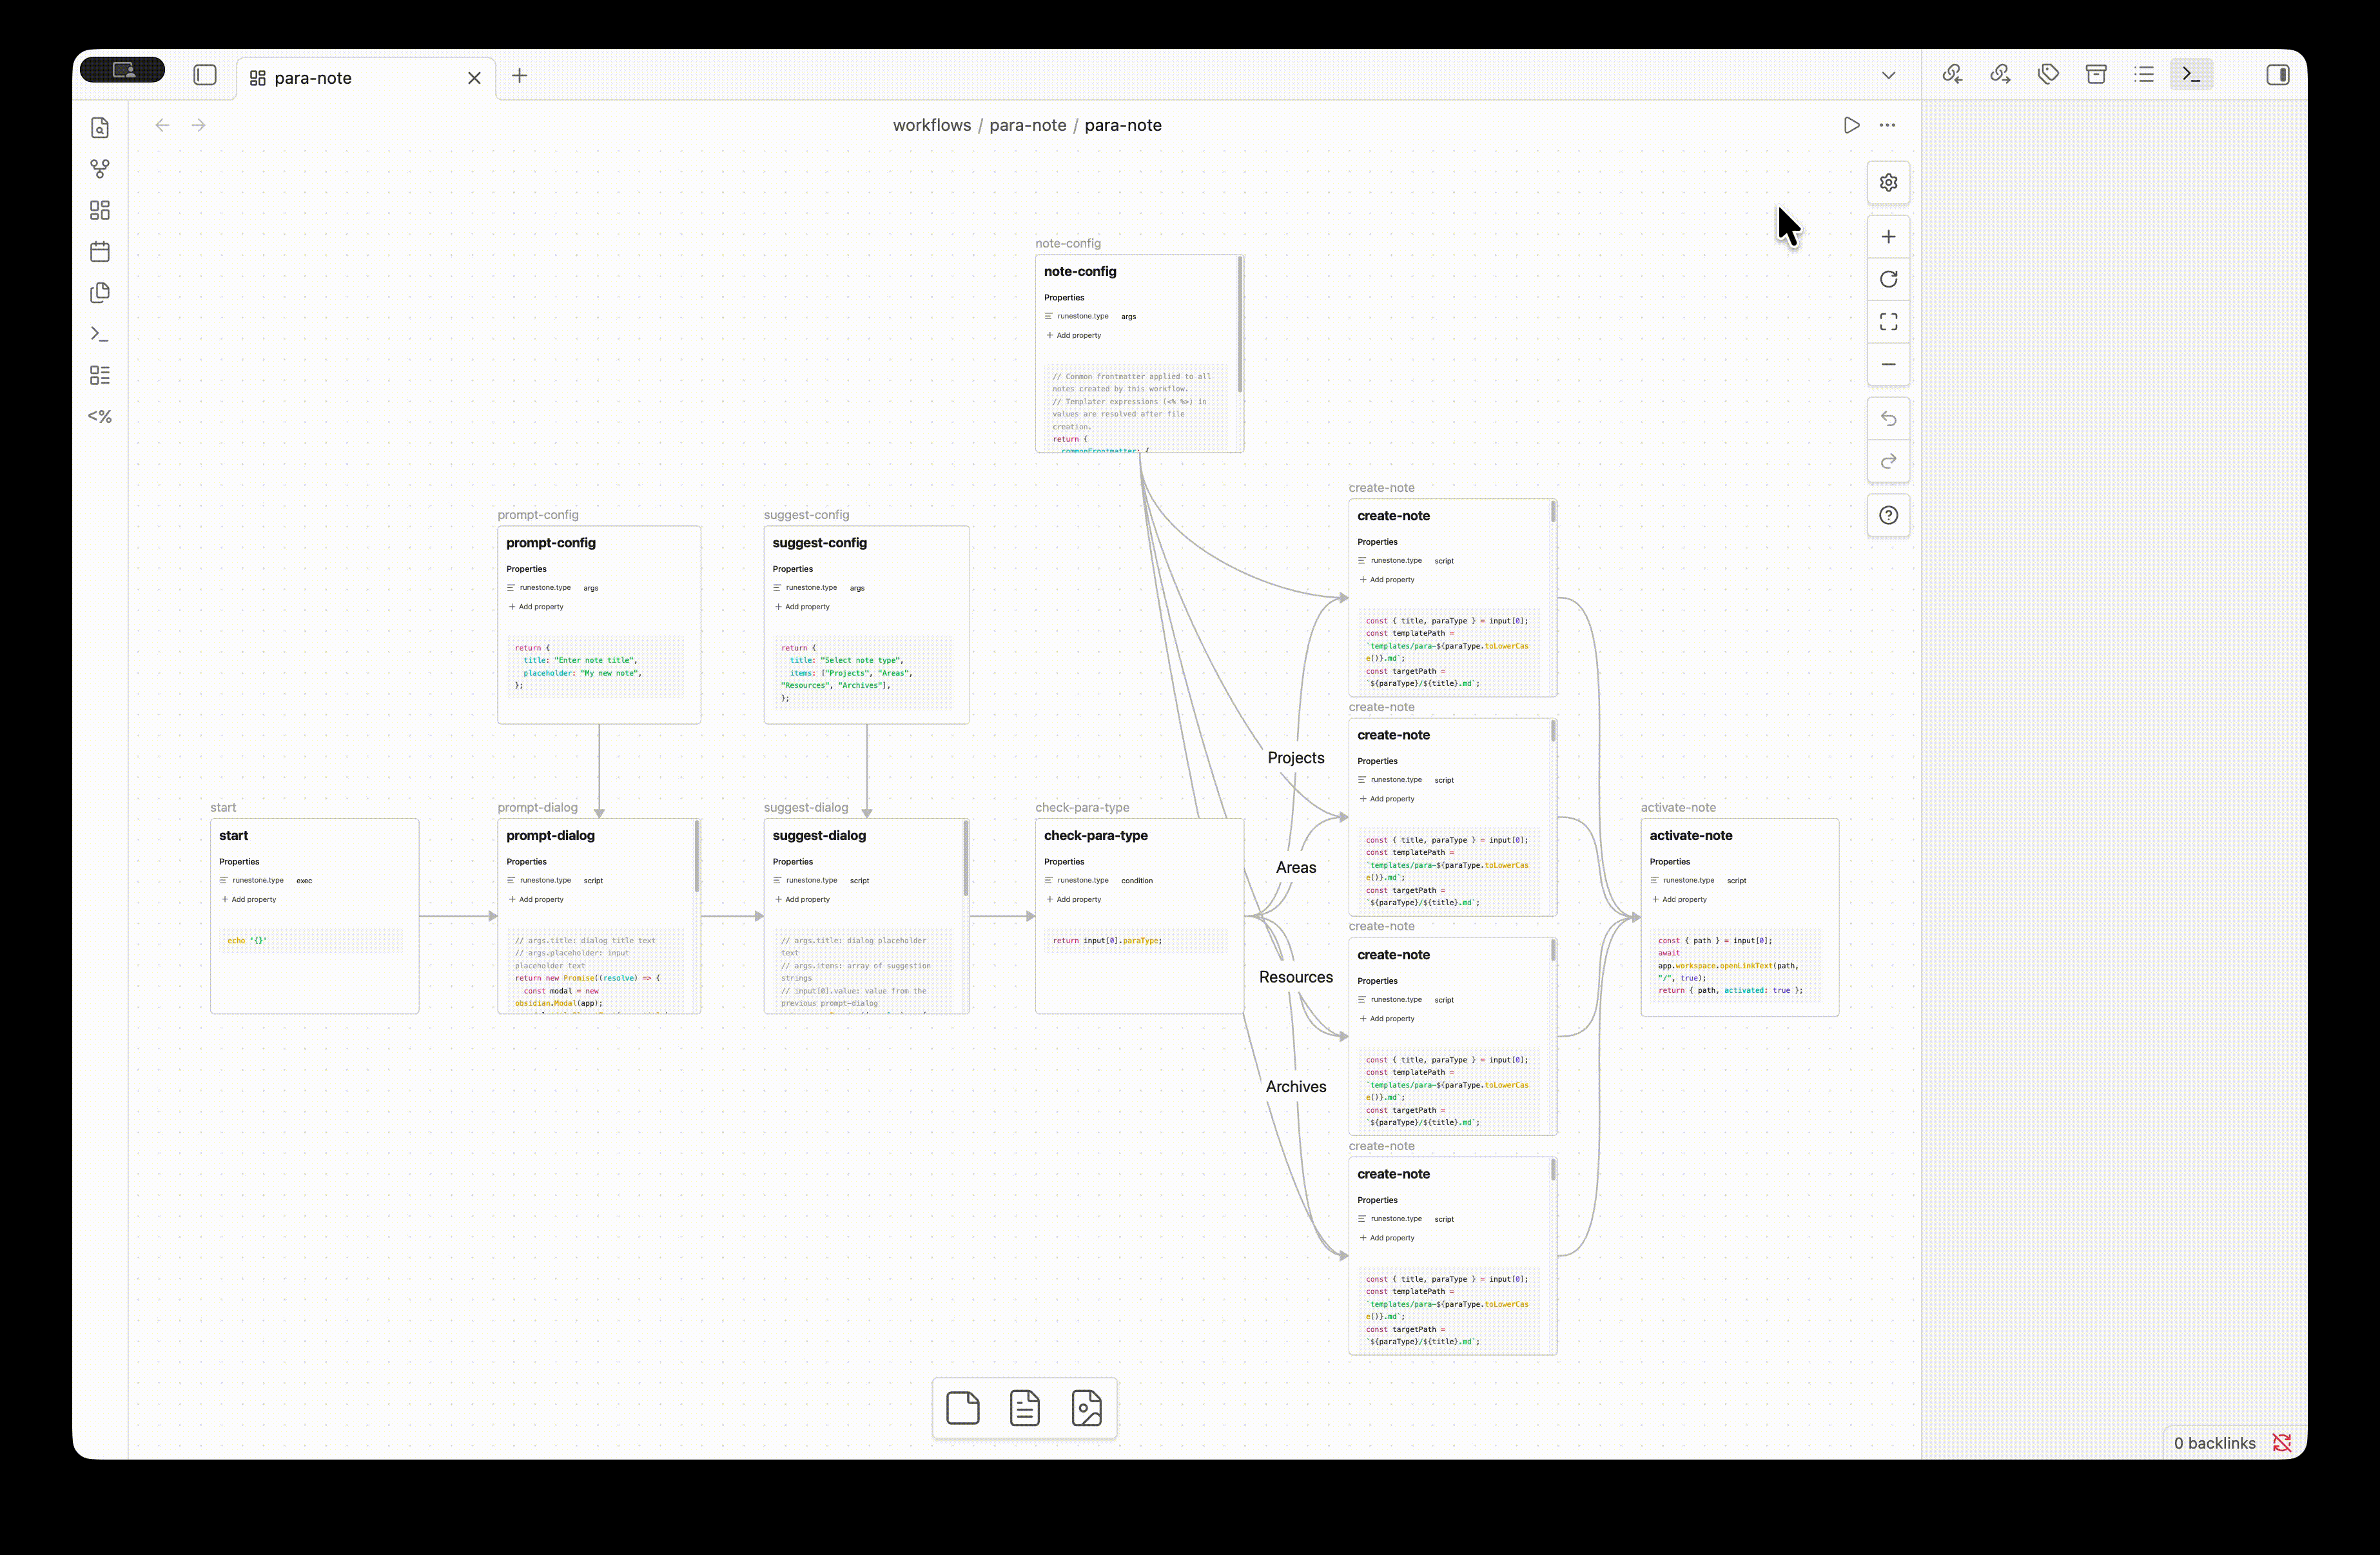Image resolution: width=2380 pixels, height=1555 pixels.
Task: Reset canvas zoom level
Action: (x=1888, y=279)
